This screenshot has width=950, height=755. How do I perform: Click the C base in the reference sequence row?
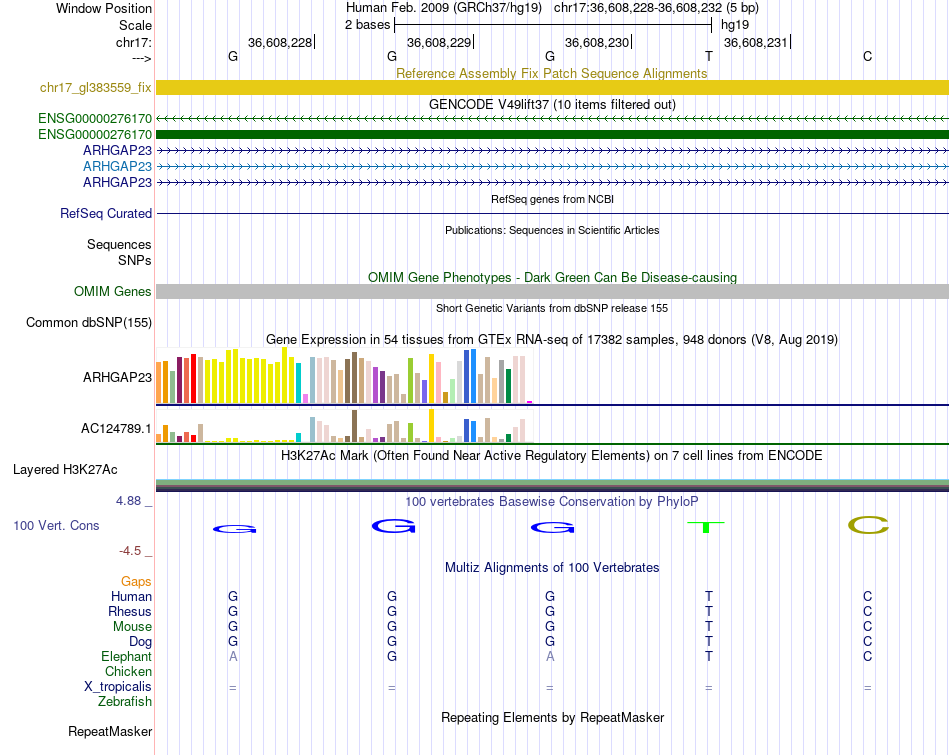(x=868, y=56)
